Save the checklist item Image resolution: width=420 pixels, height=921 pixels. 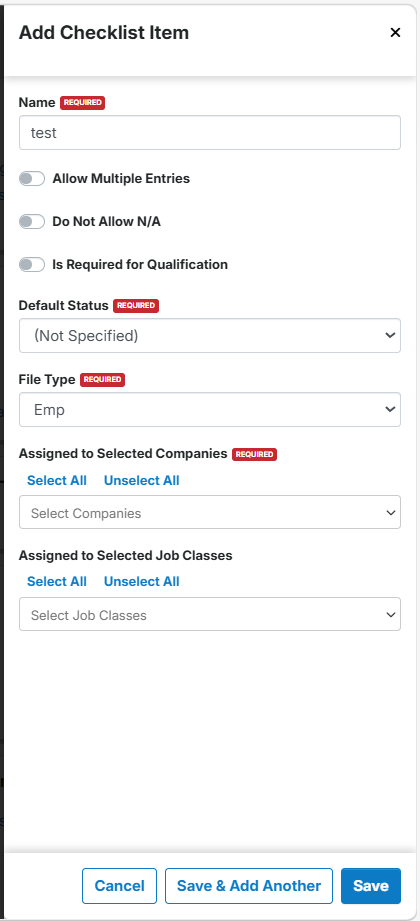(371, 886)
